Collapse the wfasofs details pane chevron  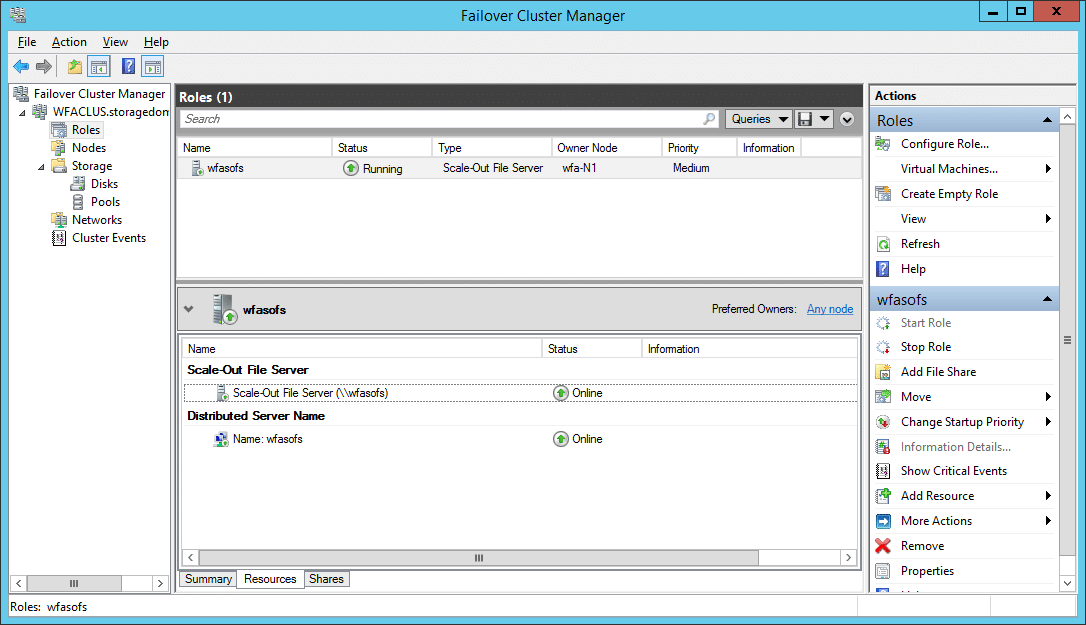tap(188, 309)
